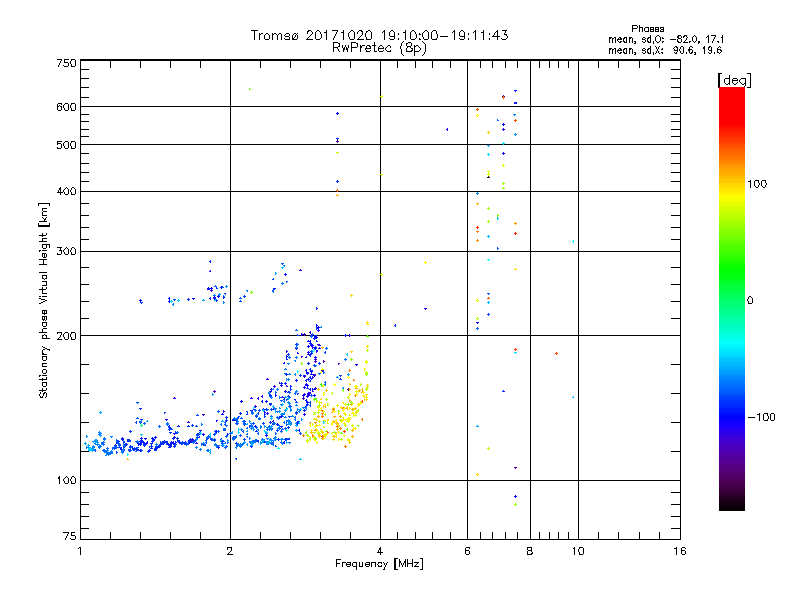Image resolution: width=800 pixels, height=600 pixels.
Task: Click the x-axis tick label '1'
Action: point(80,551)
